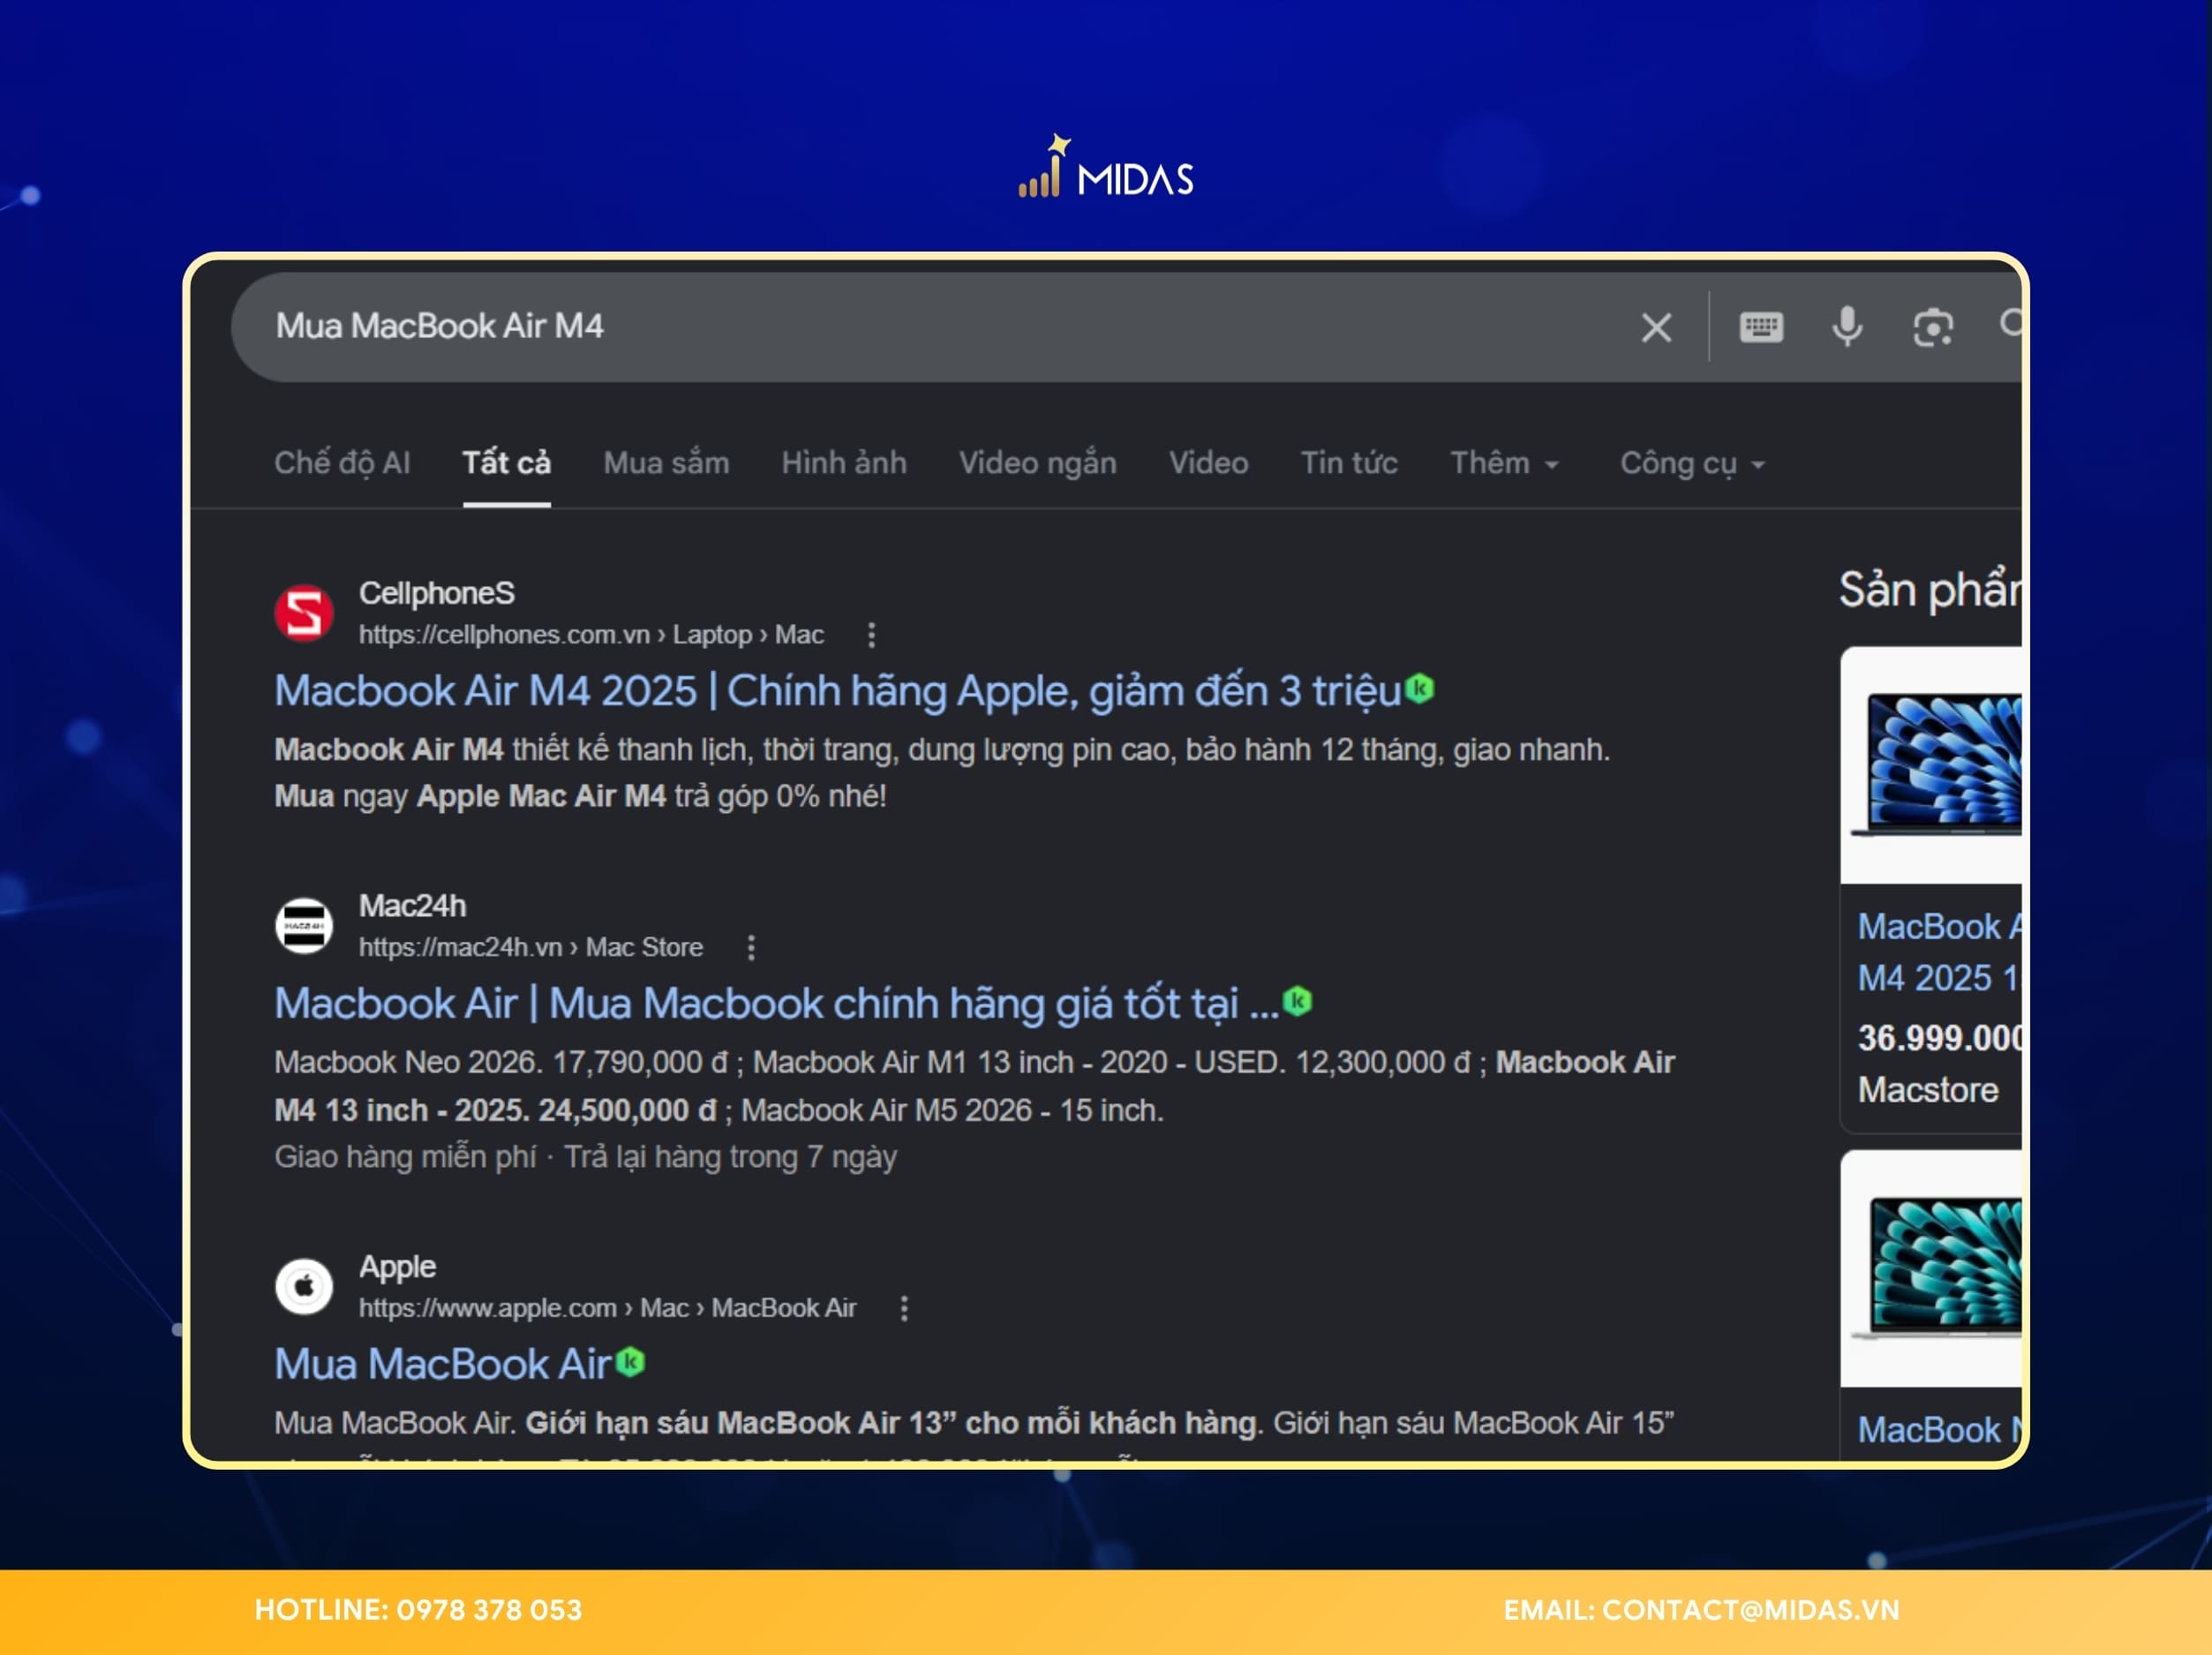
Task: Open the Mac24h Macbook Air result link
Action: (x=776, y=1003)
